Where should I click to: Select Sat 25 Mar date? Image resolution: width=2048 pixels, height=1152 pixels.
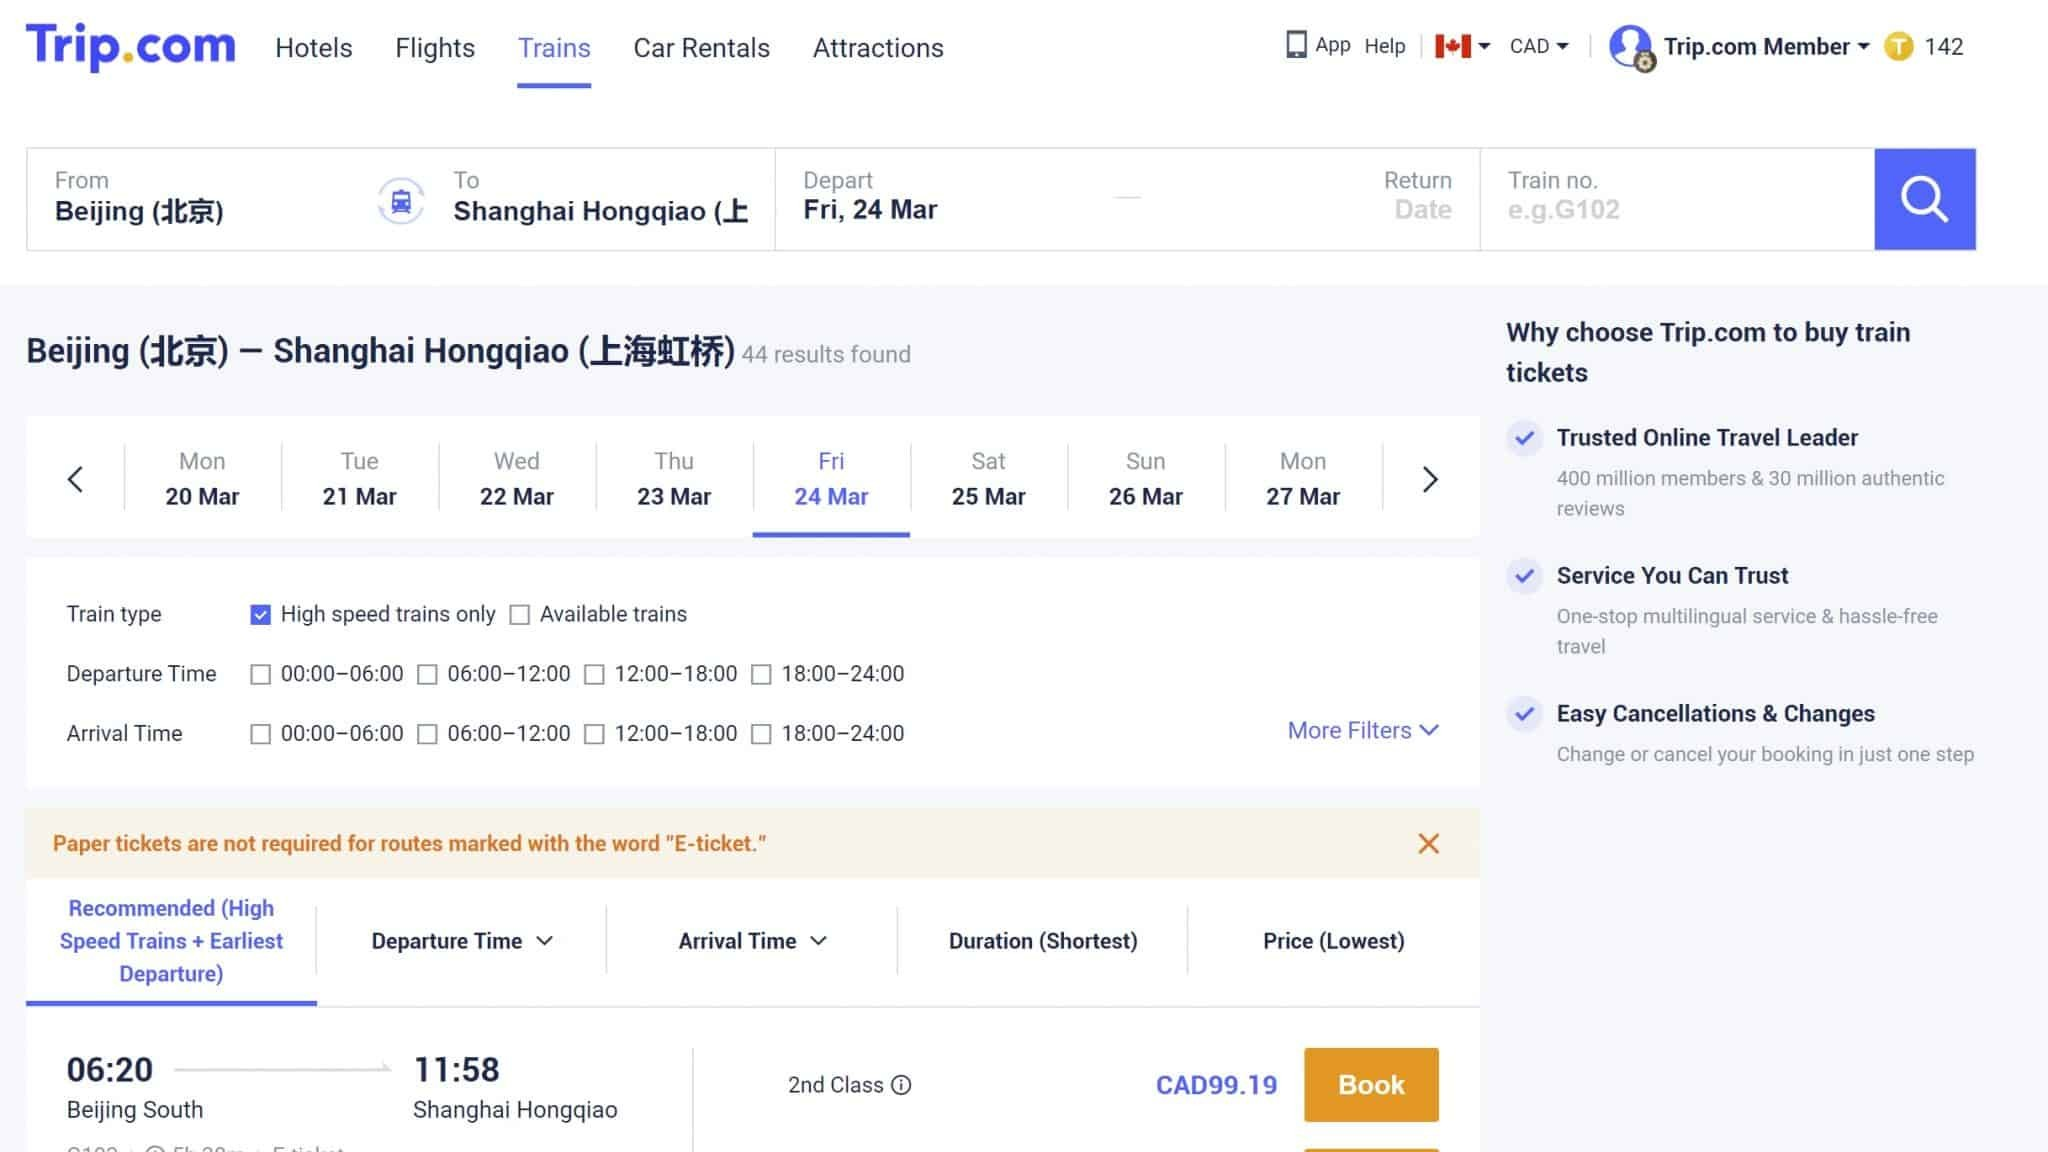[988, 479]
